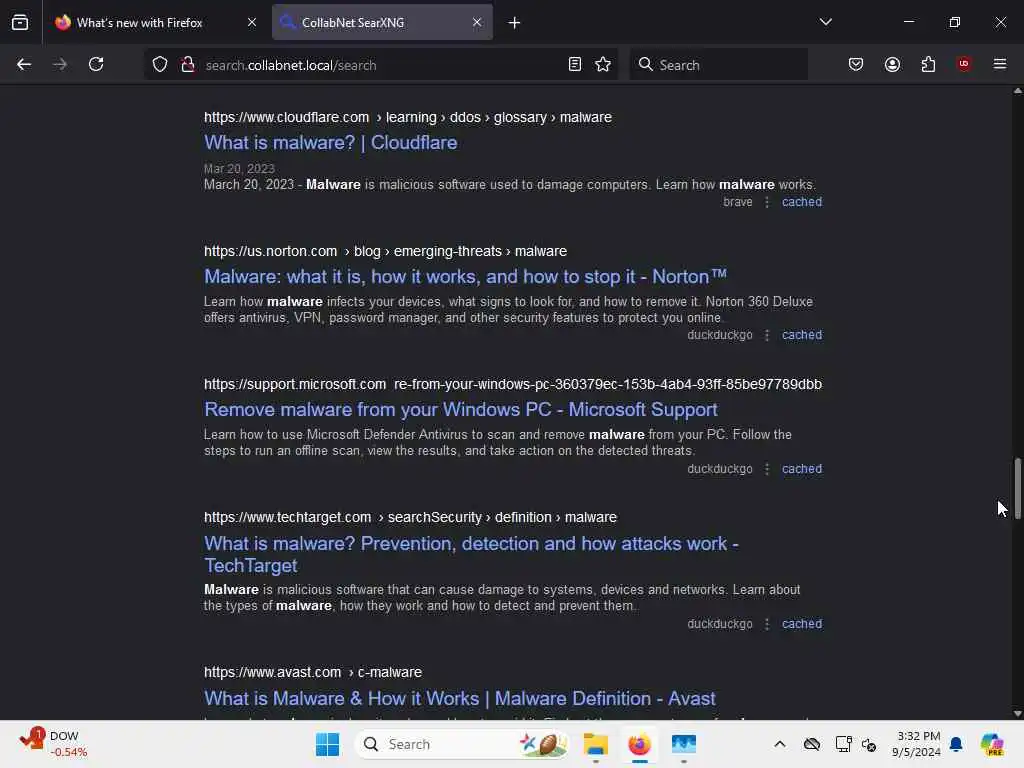Image resolution: width=1024 pixels, height=768 pixels.
Task: Open clock showing 3:32 PM
Action: coord(916,744)
